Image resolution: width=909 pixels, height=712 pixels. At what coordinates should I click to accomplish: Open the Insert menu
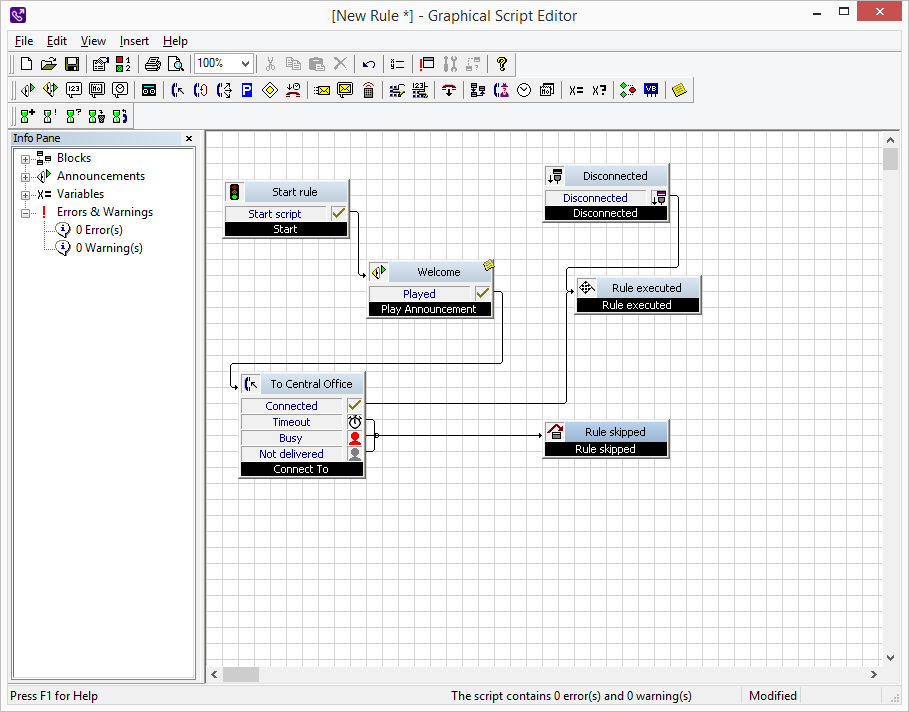coord(134,41)
